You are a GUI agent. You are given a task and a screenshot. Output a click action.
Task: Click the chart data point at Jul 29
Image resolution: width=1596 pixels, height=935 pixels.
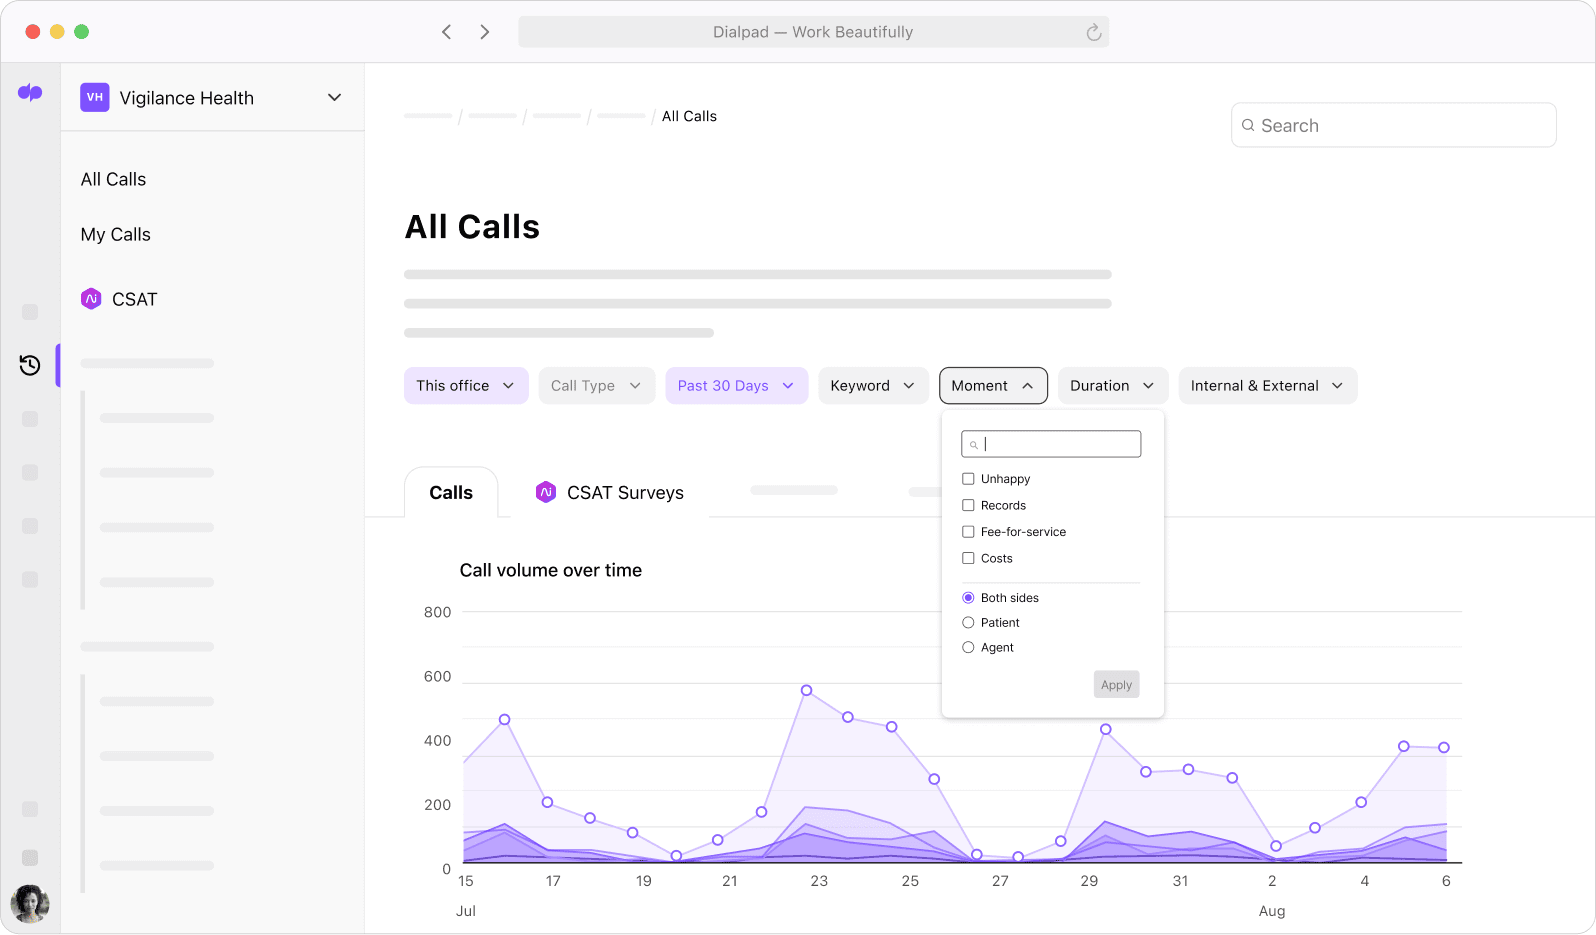click(x=1106, y=729)
